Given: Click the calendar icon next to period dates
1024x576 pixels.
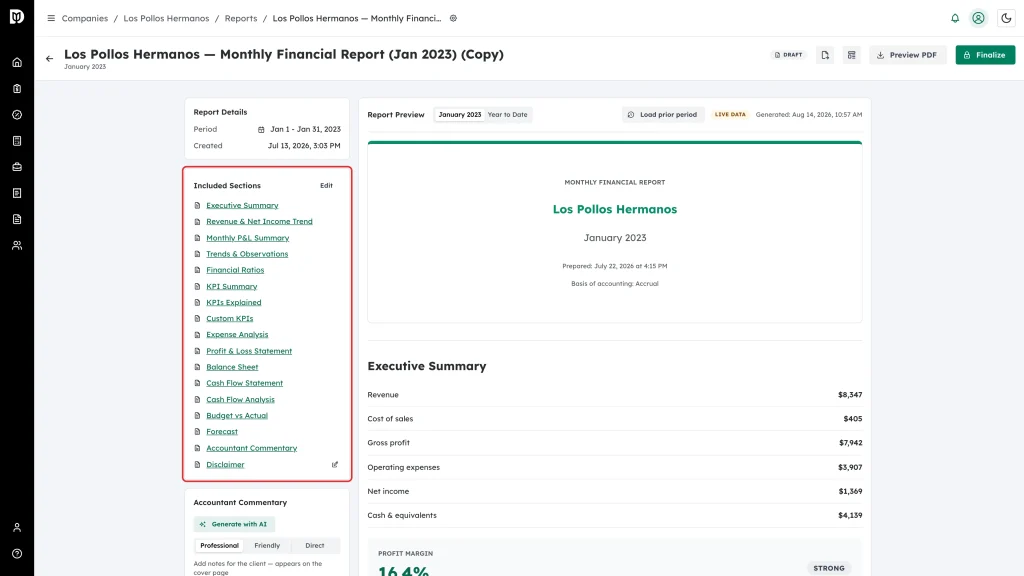Looking at the screenshot, I should [261, 129].
